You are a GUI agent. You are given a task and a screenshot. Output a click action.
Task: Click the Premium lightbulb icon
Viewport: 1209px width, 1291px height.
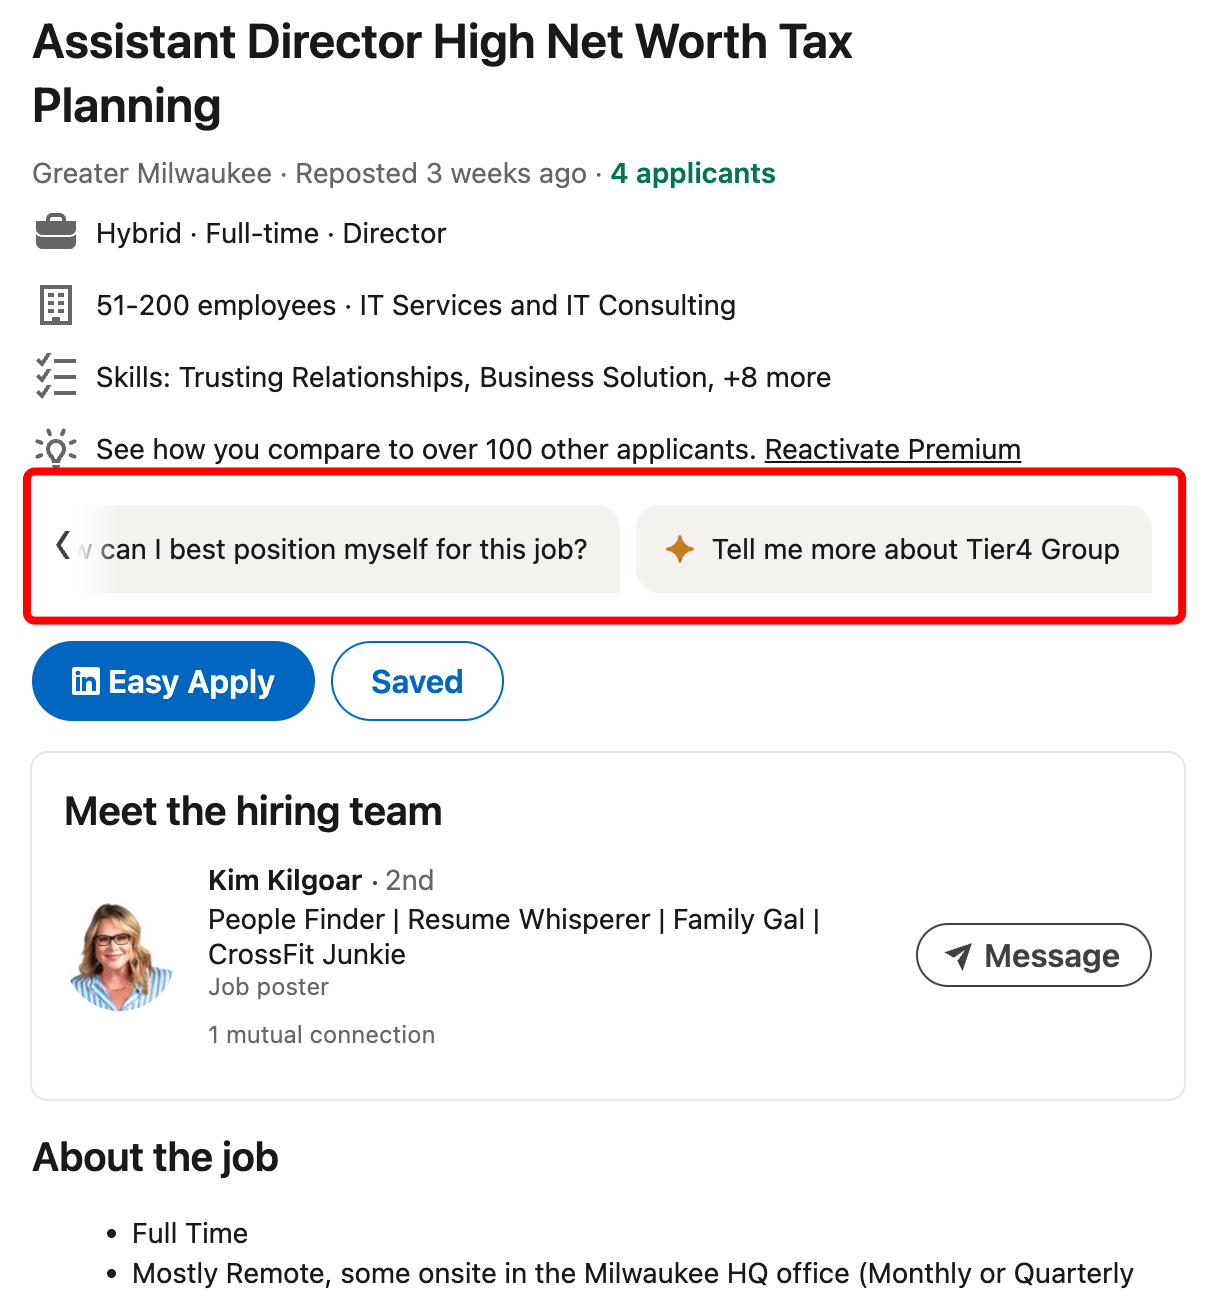(55, 449)
